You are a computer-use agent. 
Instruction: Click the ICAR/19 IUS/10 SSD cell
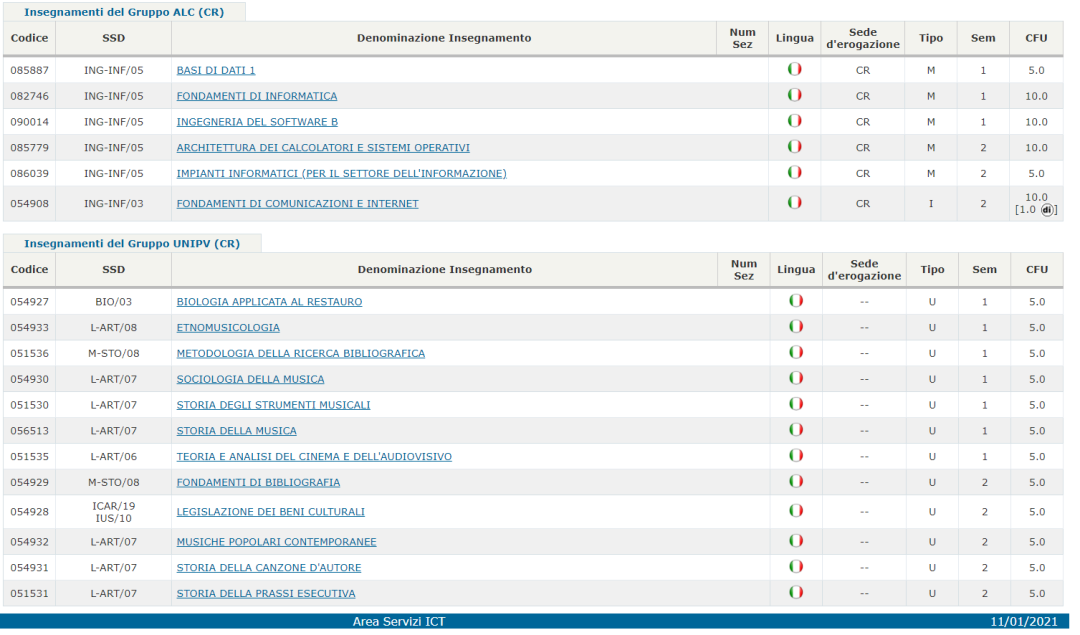(114, 512)
